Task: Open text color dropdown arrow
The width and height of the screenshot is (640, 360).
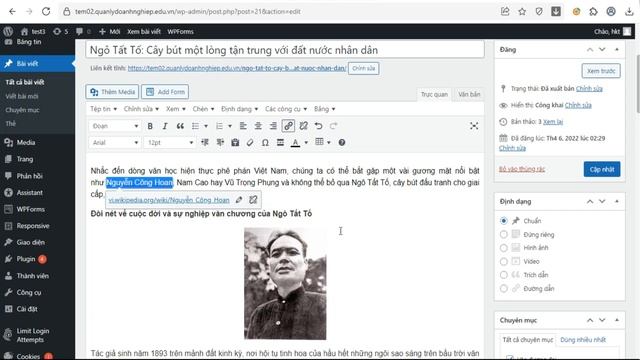Action: 306,142
